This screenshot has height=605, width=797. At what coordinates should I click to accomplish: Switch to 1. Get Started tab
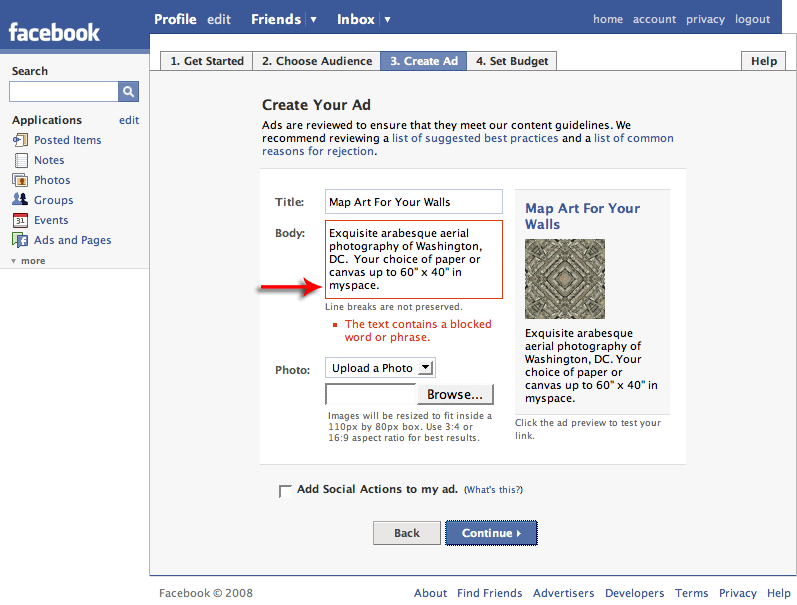click(206, 61)
